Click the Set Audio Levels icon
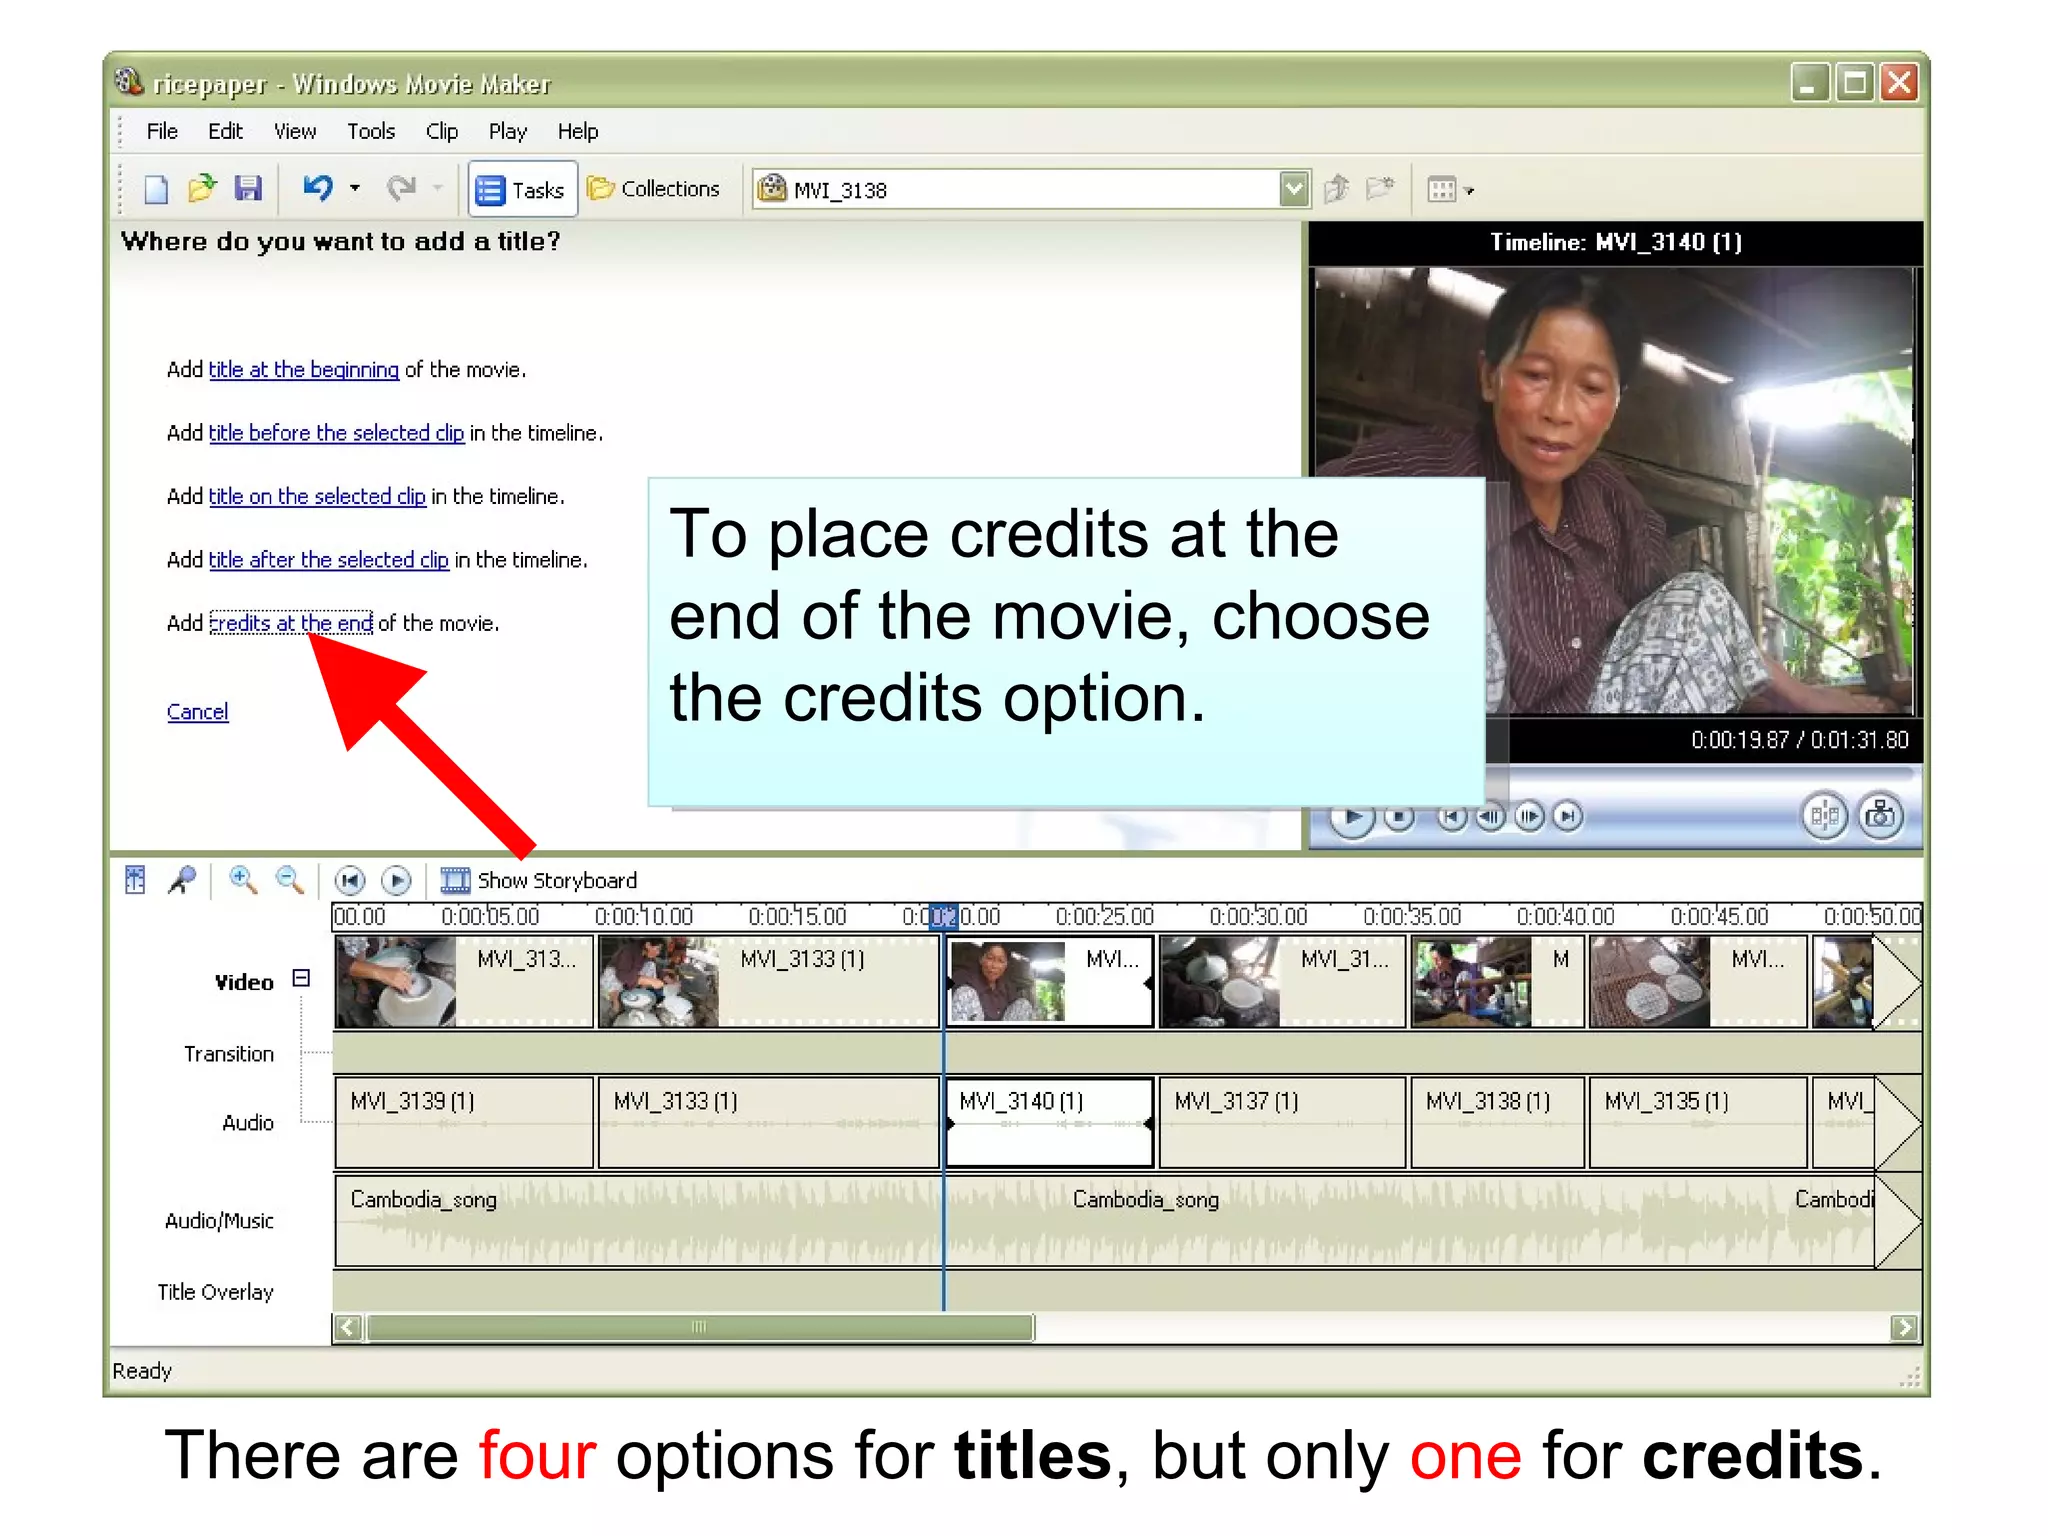 coord(135,880)
